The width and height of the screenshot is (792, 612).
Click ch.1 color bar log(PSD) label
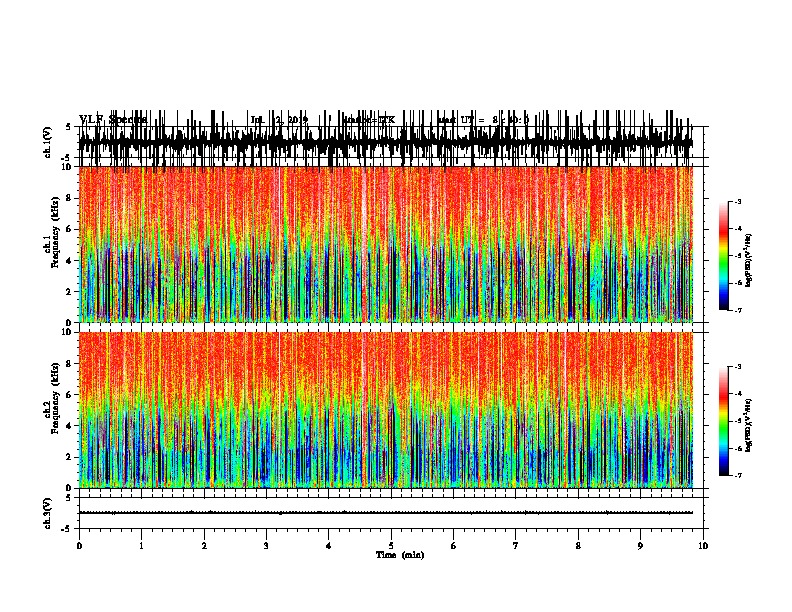click(x=749, y=261)
